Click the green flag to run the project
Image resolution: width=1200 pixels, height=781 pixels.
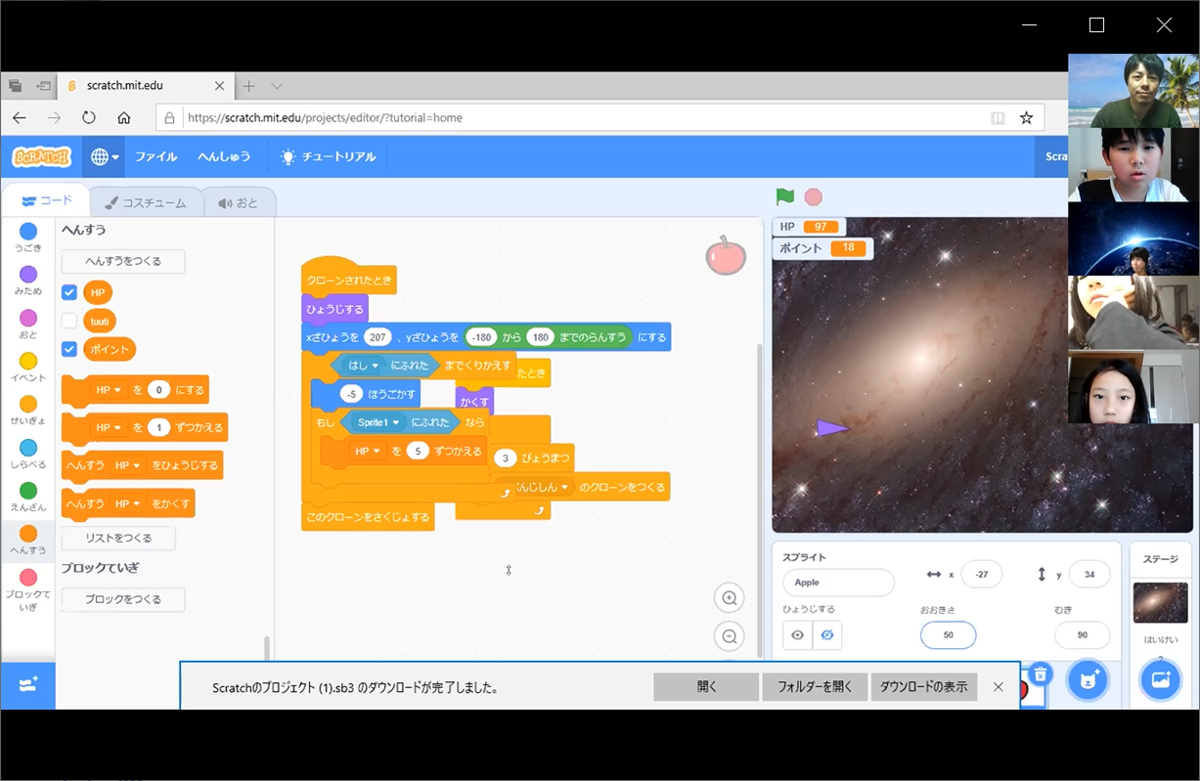coord(785,197)
